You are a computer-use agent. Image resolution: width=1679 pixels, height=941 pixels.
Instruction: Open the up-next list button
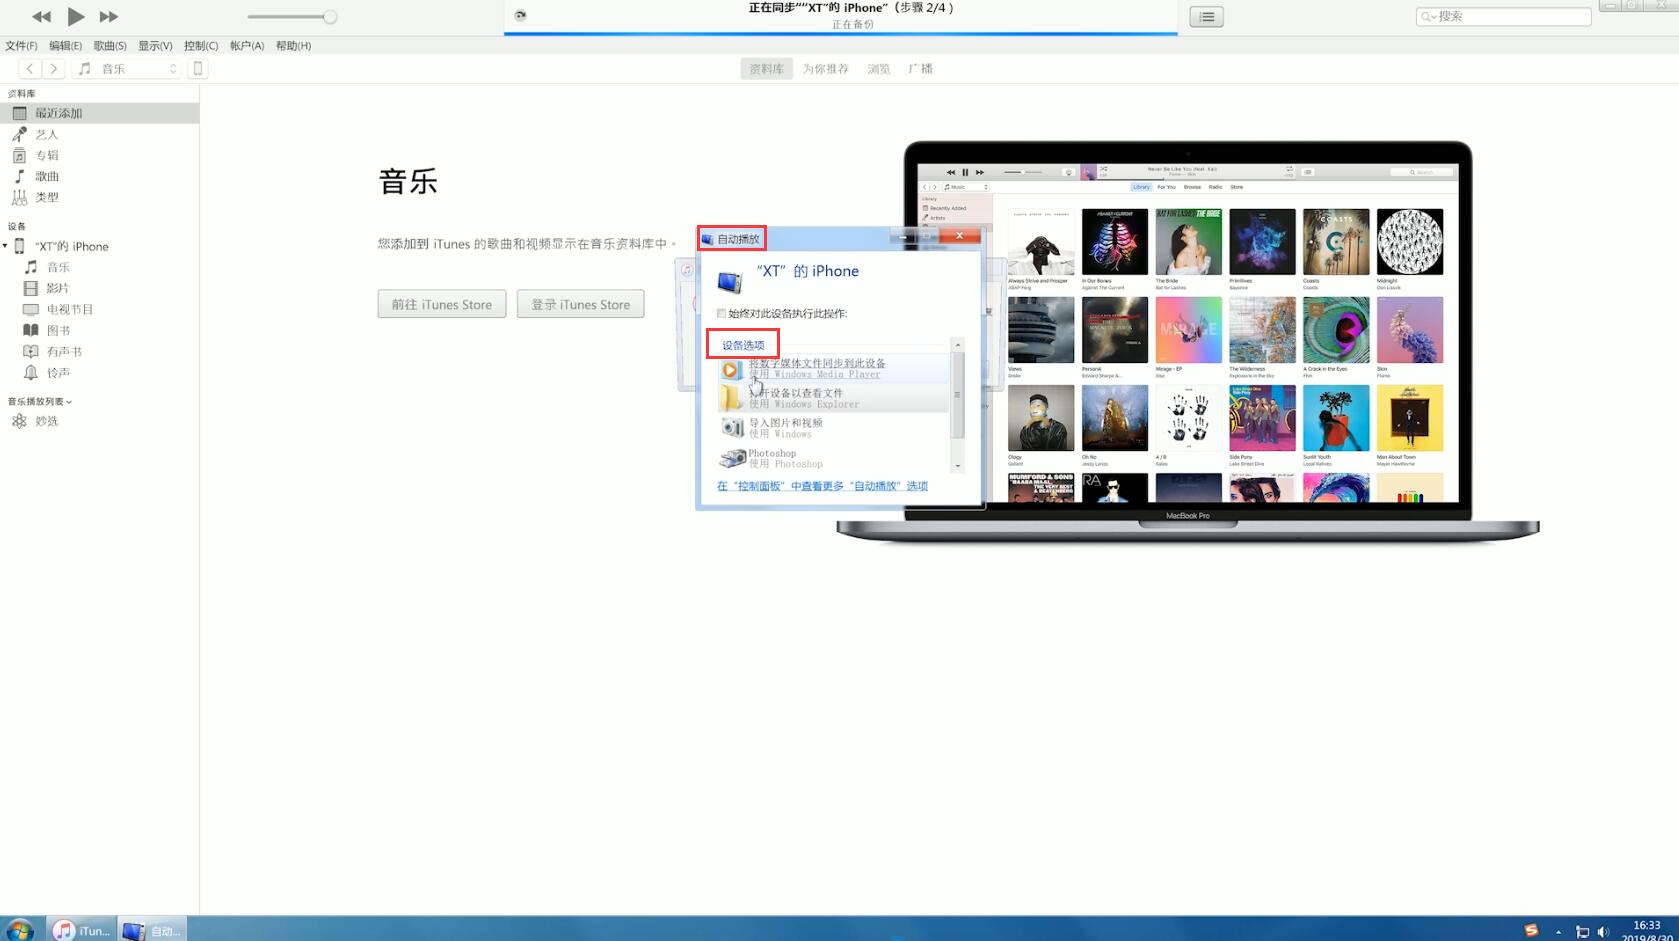click(x=1206, y=17)
